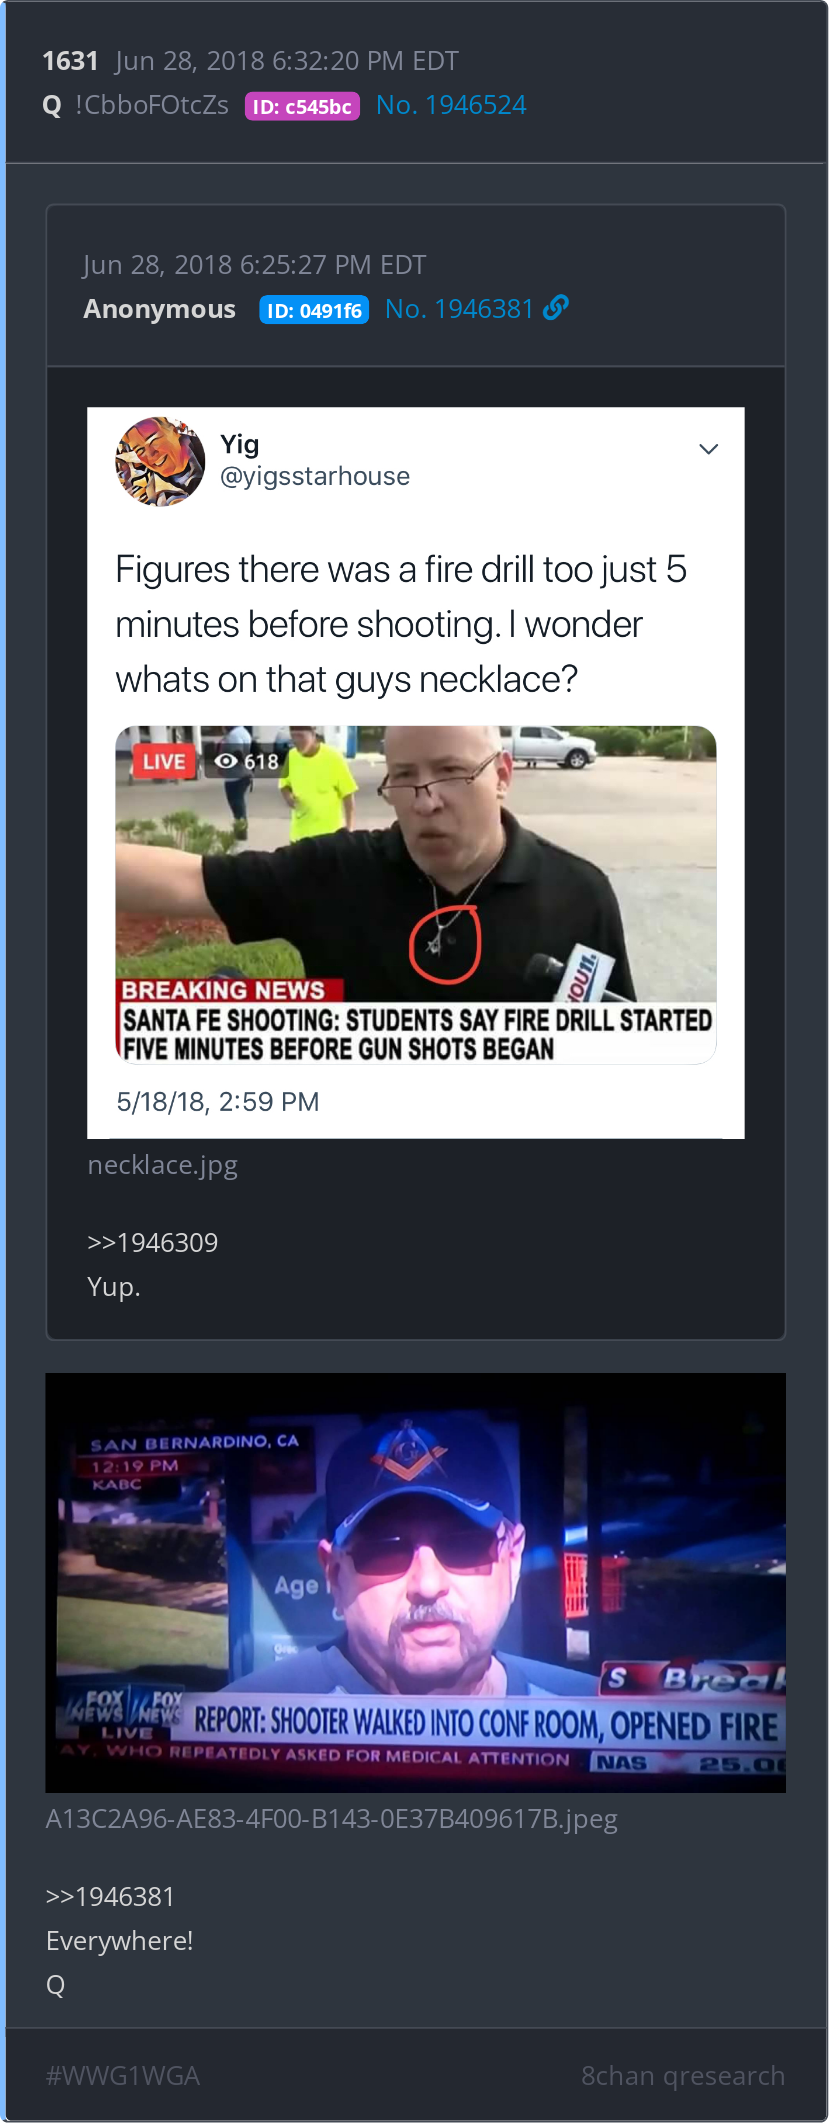Image resolution: width=830 pixels, height=2124 pixels.
Task: Open the Santa Fe shooting news image
Action: 416,895
